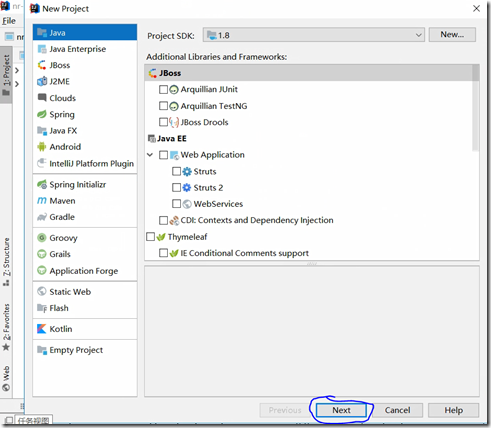Check the Struts 2 framework box
Screen dimensions: 491x428
point(176,187)
